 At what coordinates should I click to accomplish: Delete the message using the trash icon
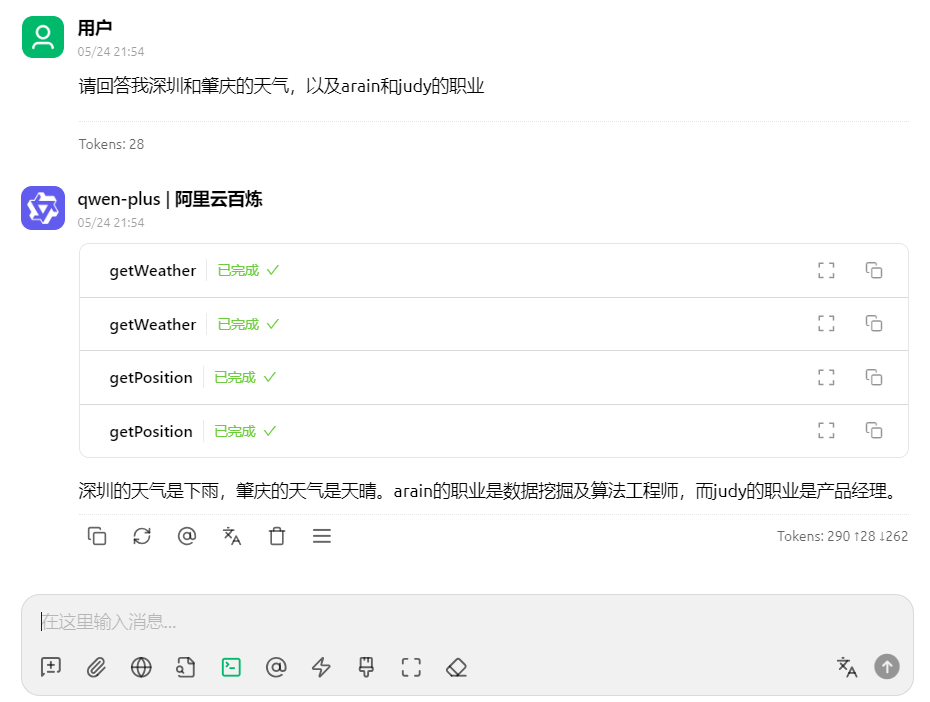277,536
